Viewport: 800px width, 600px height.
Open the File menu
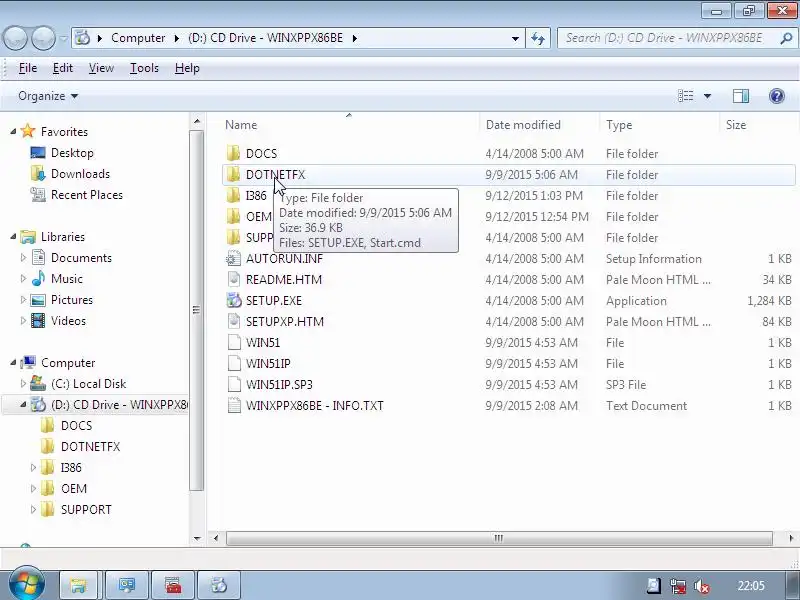28,68
